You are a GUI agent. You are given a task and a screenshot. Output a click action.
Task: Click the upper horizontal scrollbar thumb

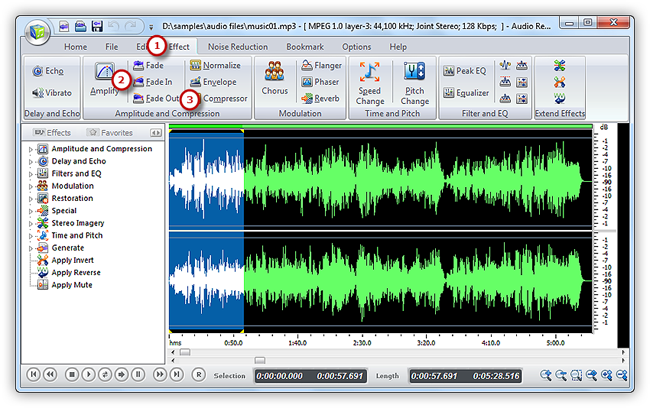pos(185,352)
